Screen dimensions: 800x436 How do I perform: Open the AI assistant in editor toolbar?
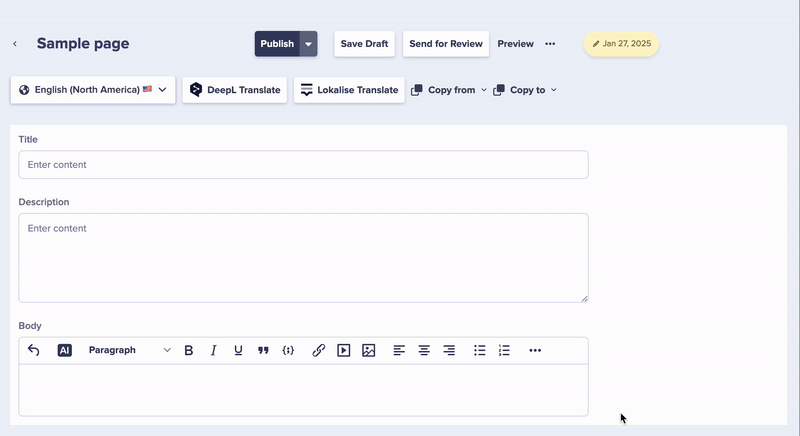(x=65, y=350)
